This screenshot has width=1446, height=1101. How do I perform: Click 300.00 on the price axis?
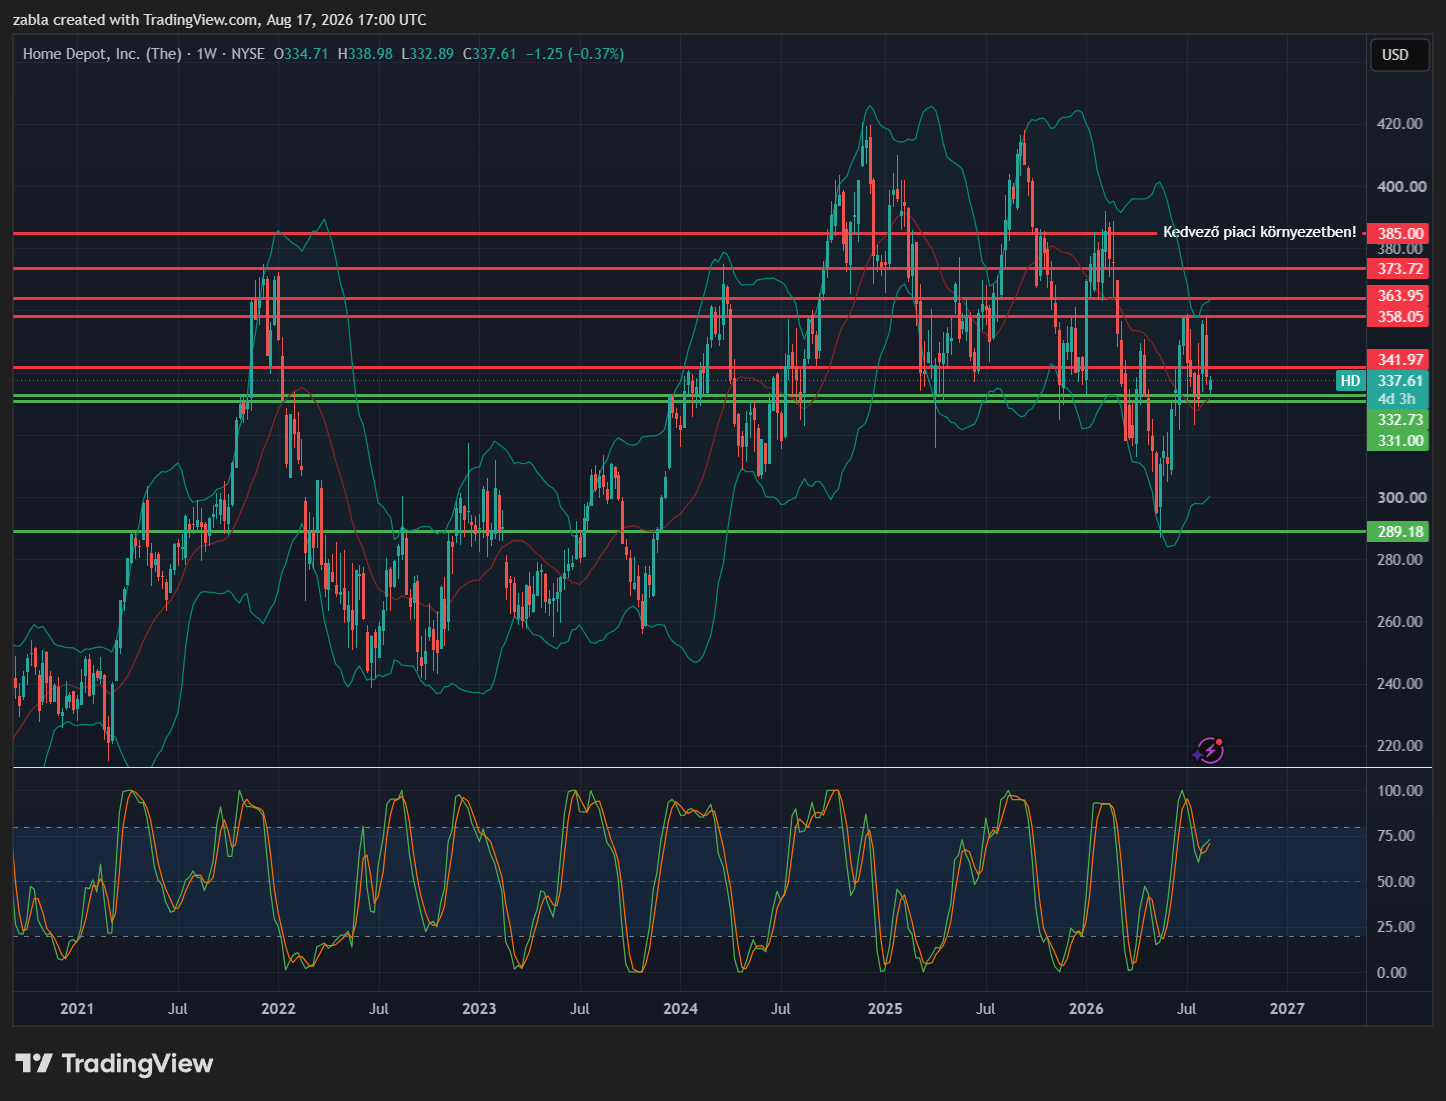point(1402,497)
